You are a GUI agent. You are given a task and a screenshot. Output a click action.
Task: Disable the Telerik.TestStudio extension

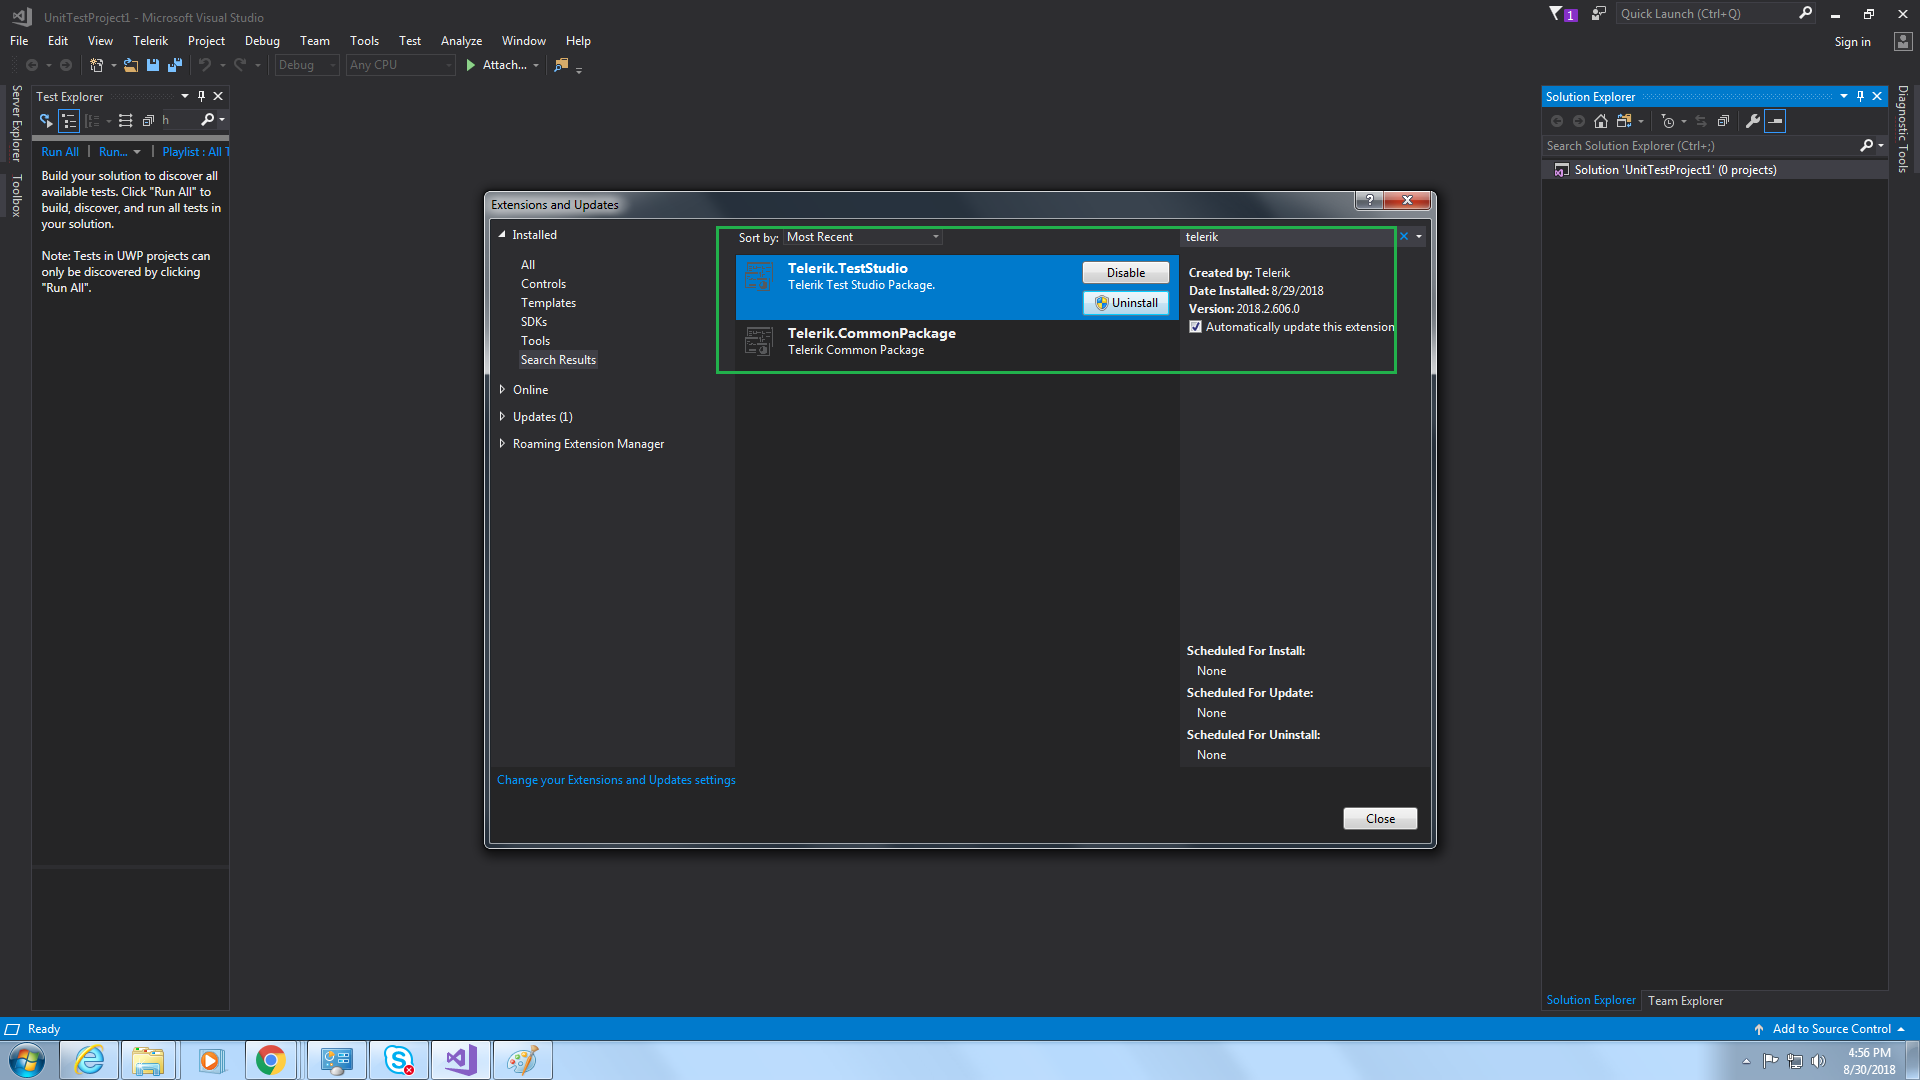coord(1126,273)
